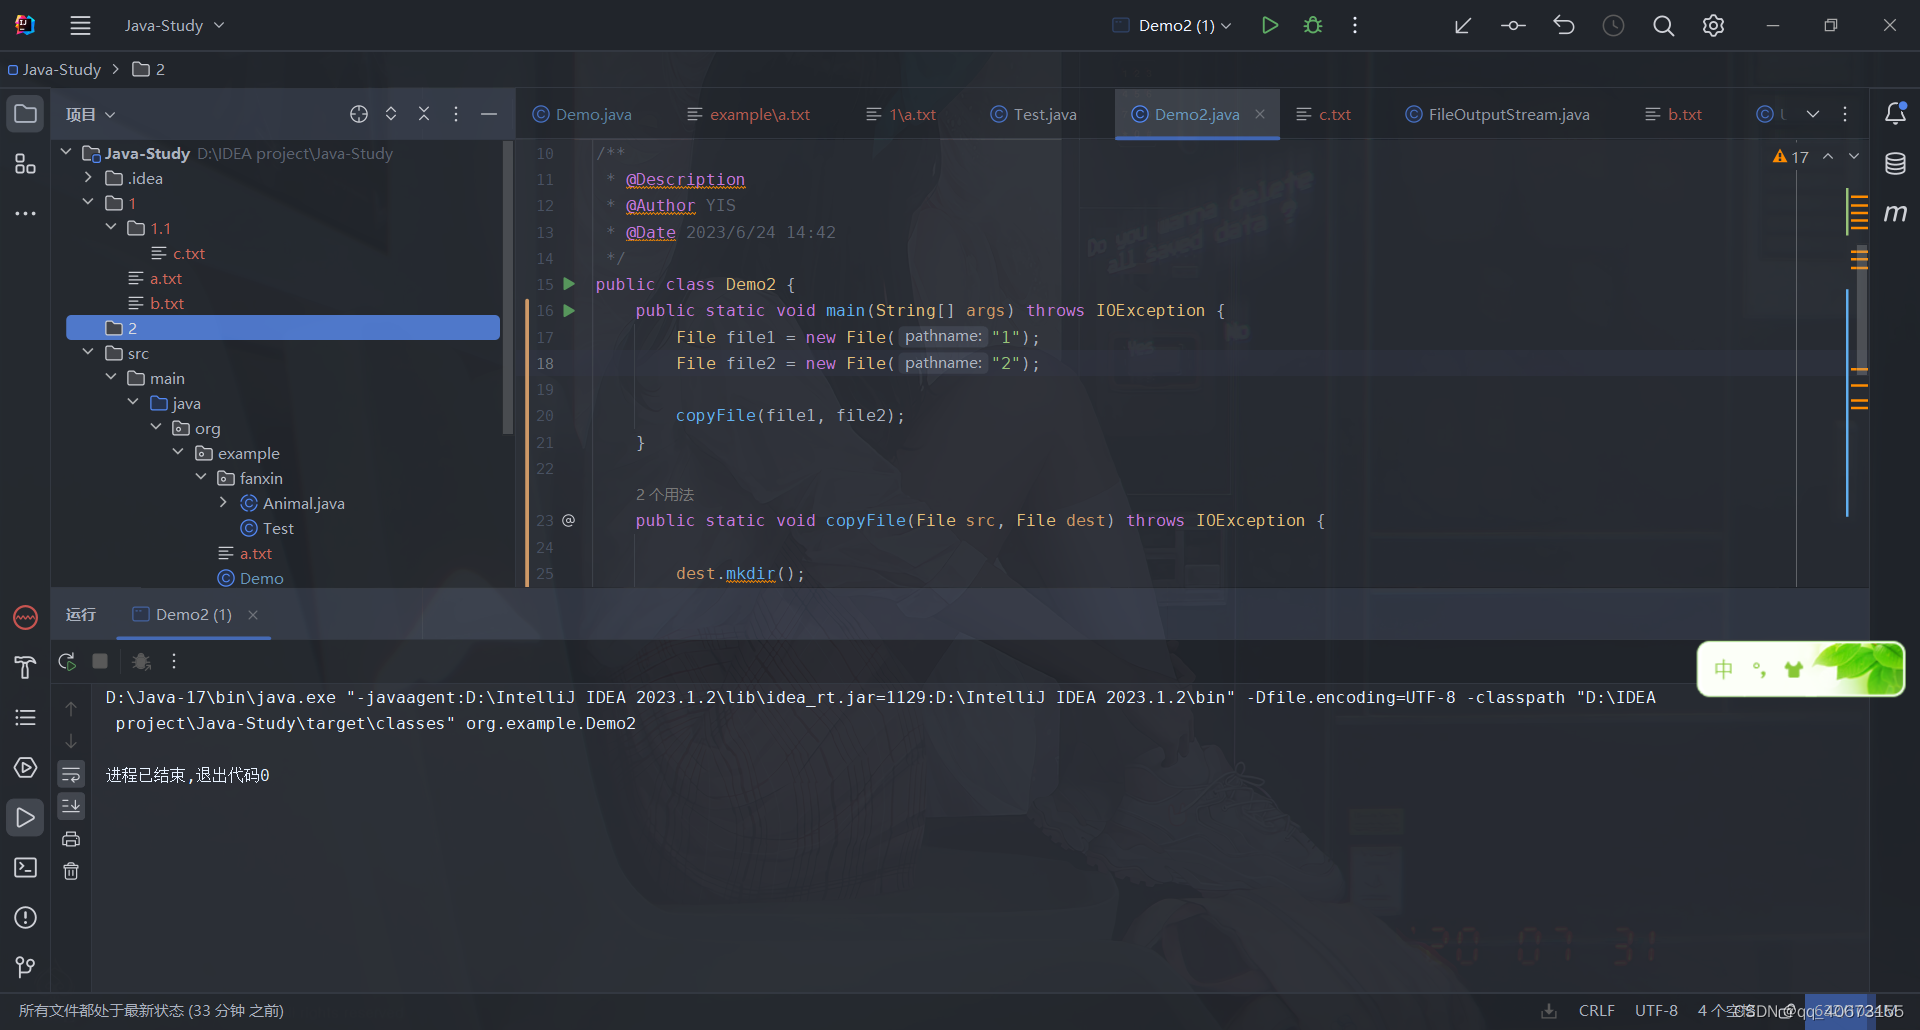Open IDE settings gear
1920x1030 pixels.
[1713, 26]
